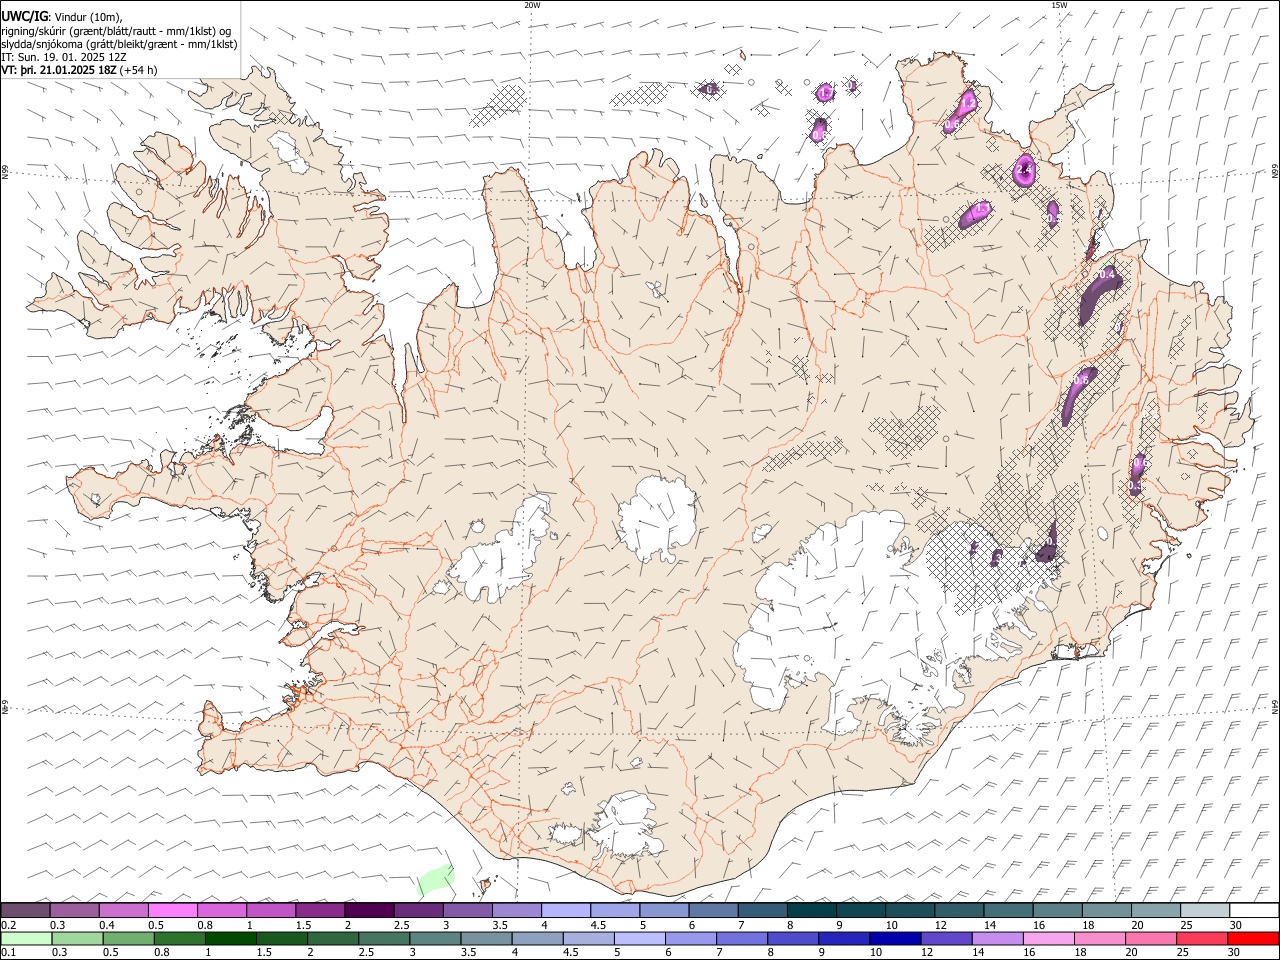Viewport: 1280px width, 960px height.
Task: Select the deep blue 10 swatch in rain legend
Action: [894, 938]
